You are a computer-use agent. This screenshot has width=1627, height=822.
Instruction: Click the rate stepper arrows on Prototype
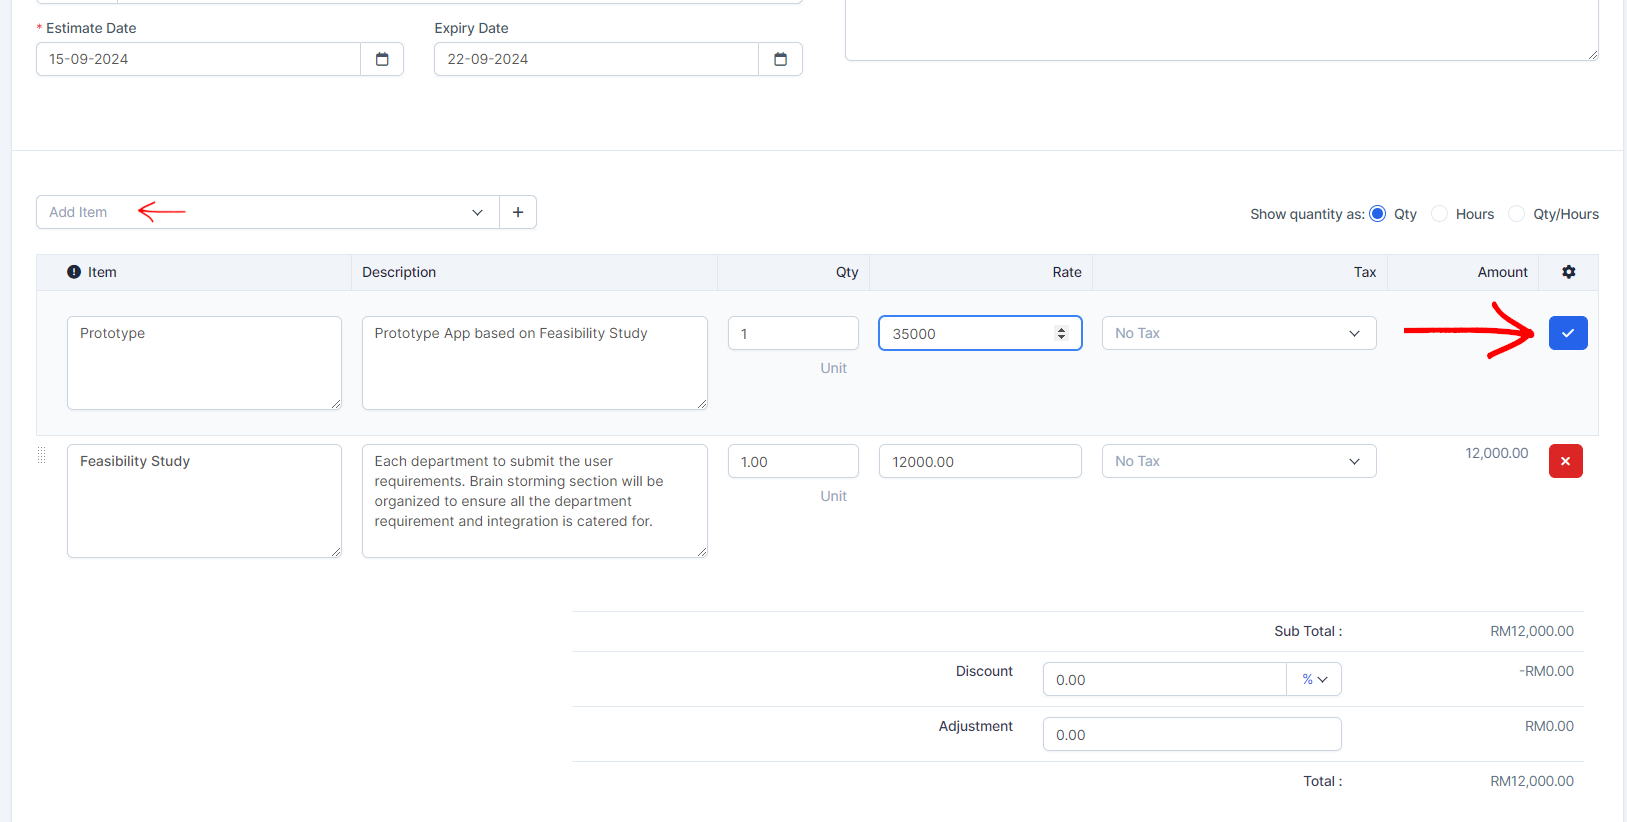1061,333
